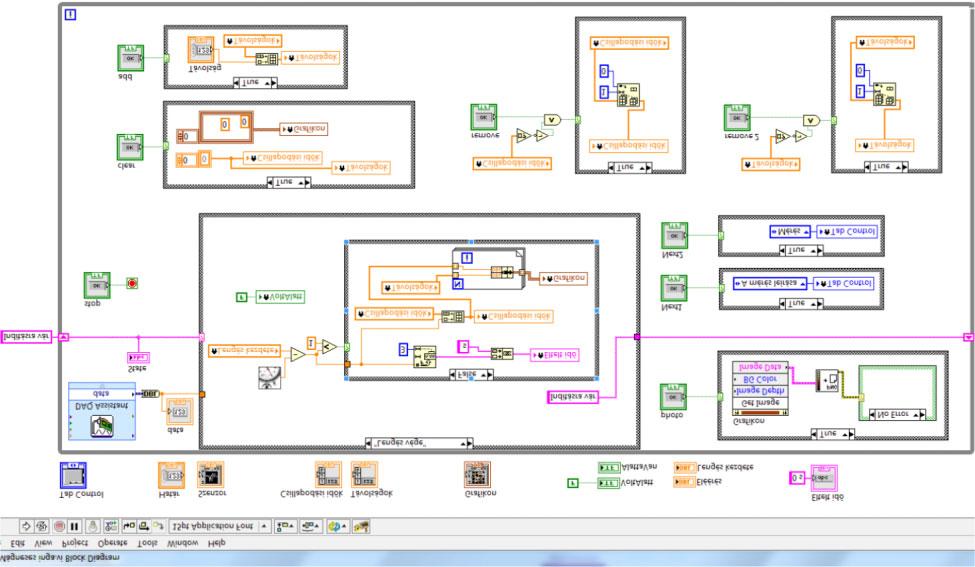Screen dimensions: 975x567
Task: Select the Grafikon graph terminal
Action: 477,475
